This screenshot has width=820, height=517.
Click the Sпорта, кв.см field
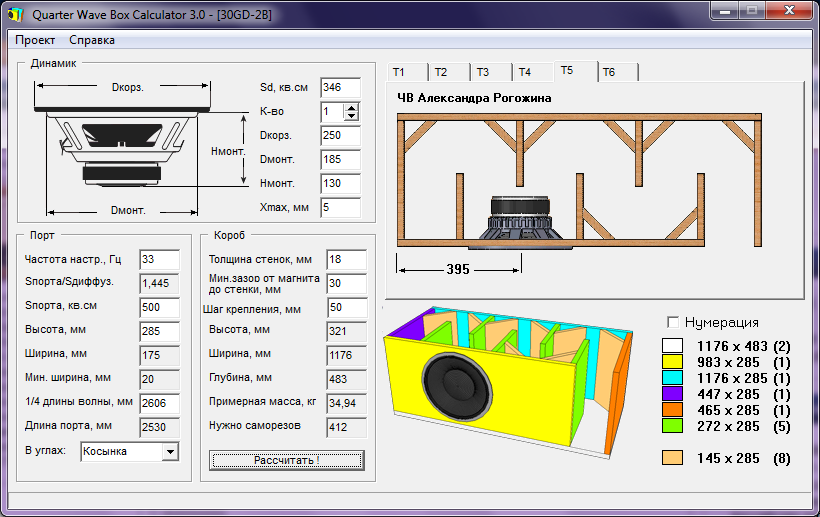(160, 308)
